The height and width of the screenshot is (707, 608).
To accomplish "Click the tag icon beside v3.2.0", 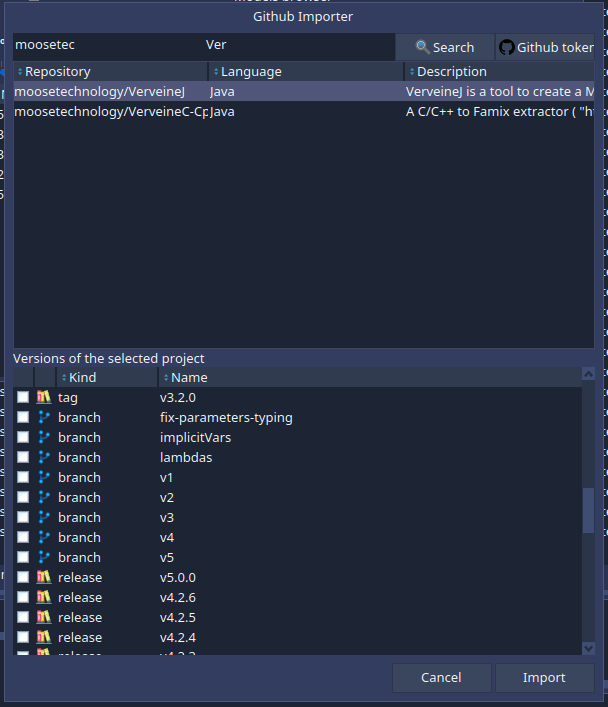I will point(44,397).
